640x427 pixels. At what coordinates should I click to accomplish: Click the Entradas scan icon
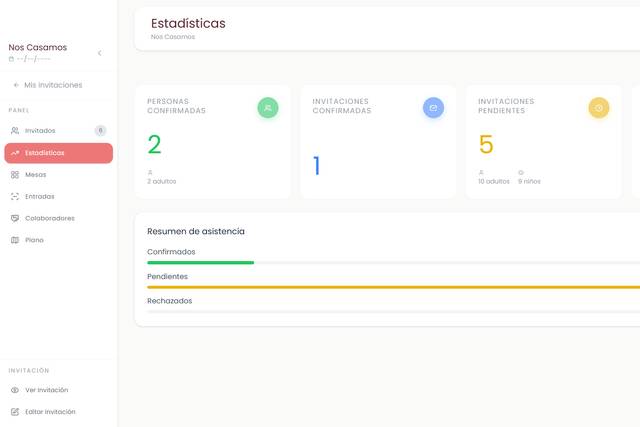tap(15, 196)
